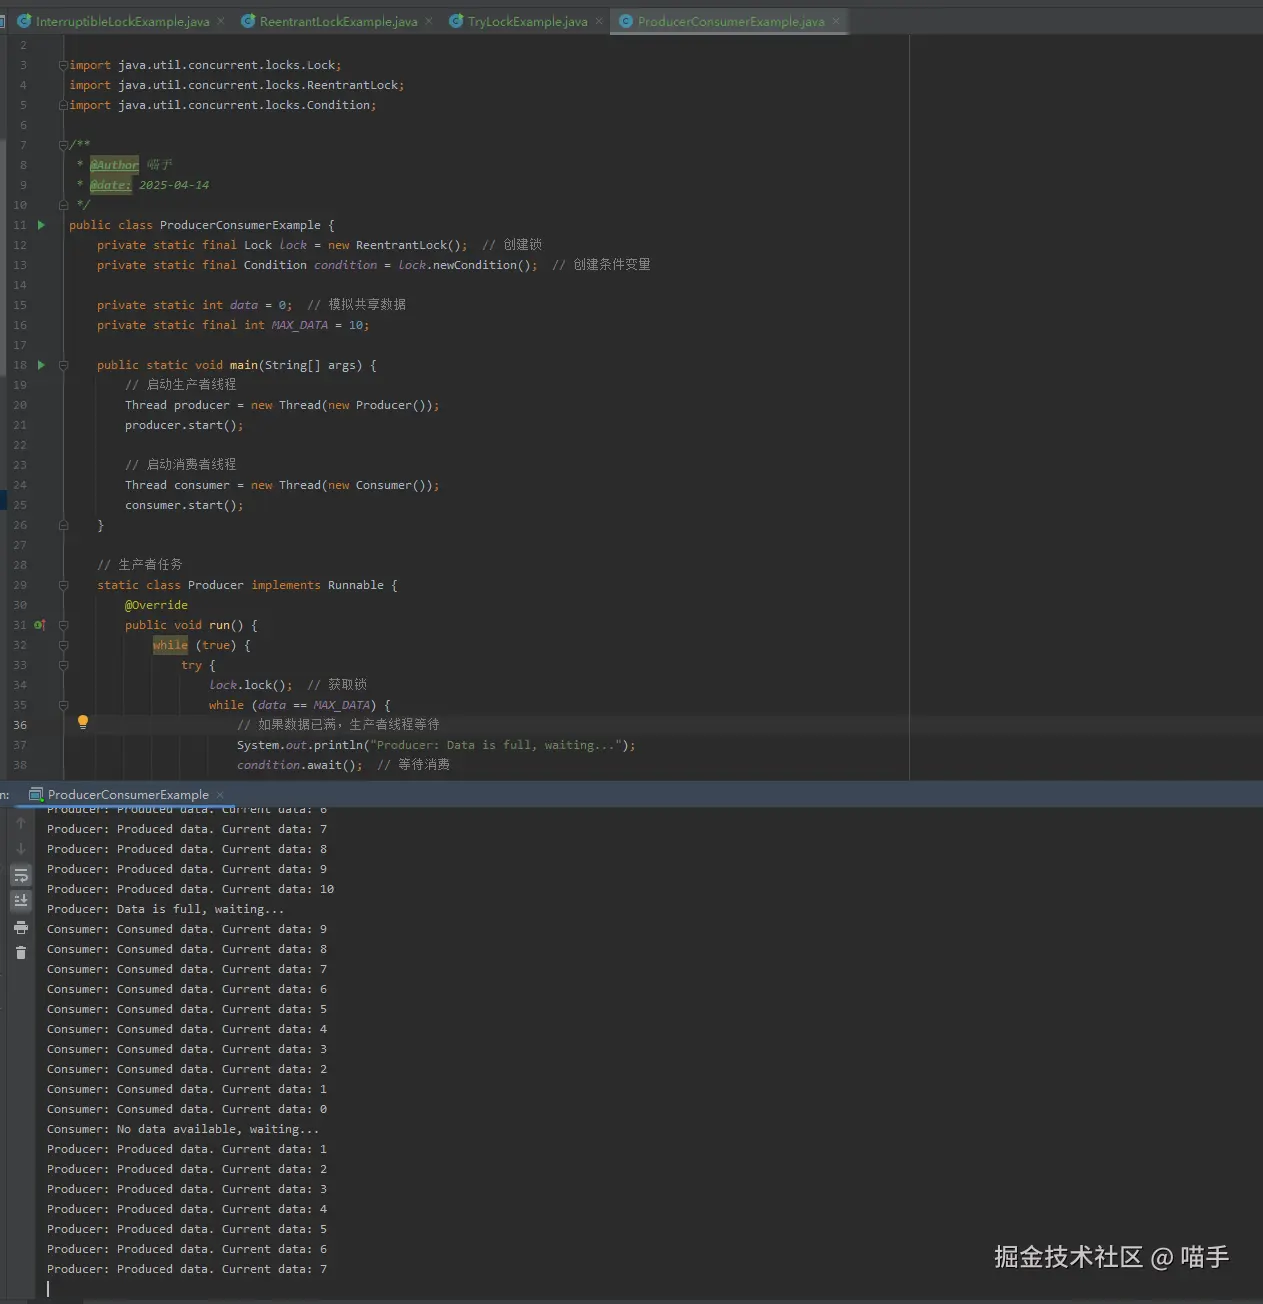Select the ProducerConsumerExample run console tab
The image size is (1263, 1304).
point(128,795)
